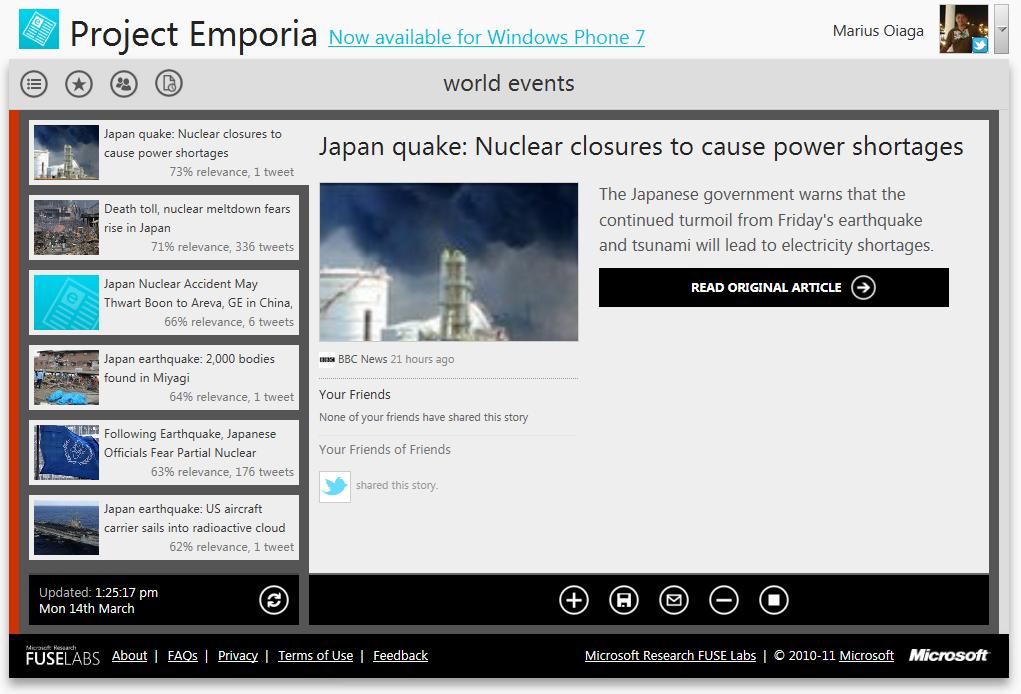Viewport: 1021px width, 694px height.
Task: Click the Marius Oiaga username
Action: click(x=878, y=31)
